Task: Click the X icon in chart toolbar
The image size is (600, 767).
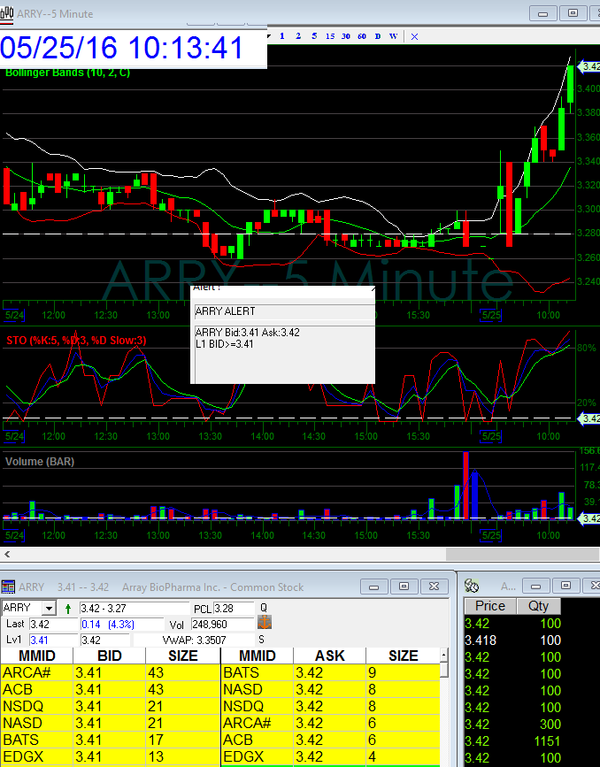Action: click(x=415, y=36)
